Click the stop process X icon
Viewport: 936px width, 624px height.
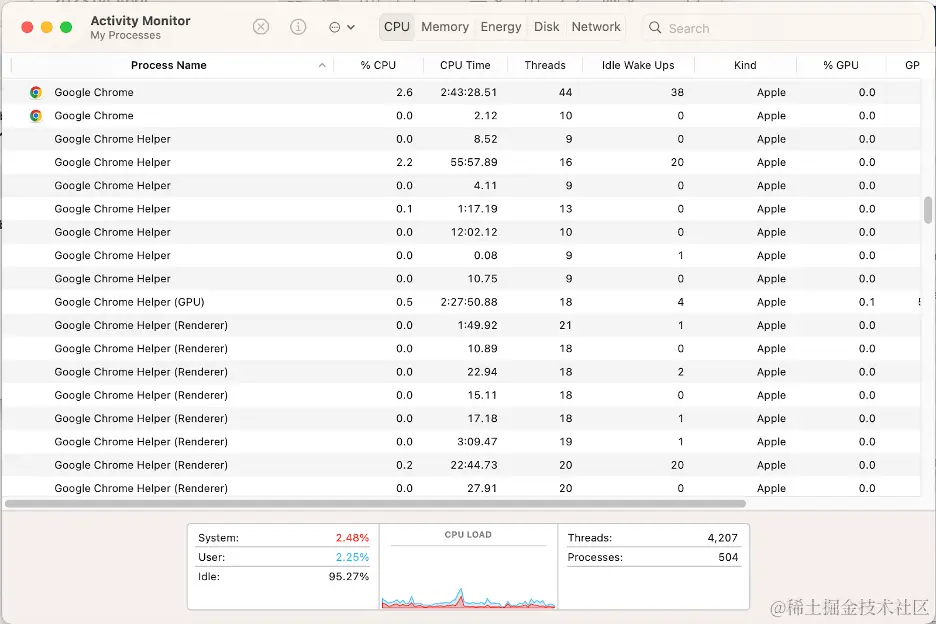point(261,27)
